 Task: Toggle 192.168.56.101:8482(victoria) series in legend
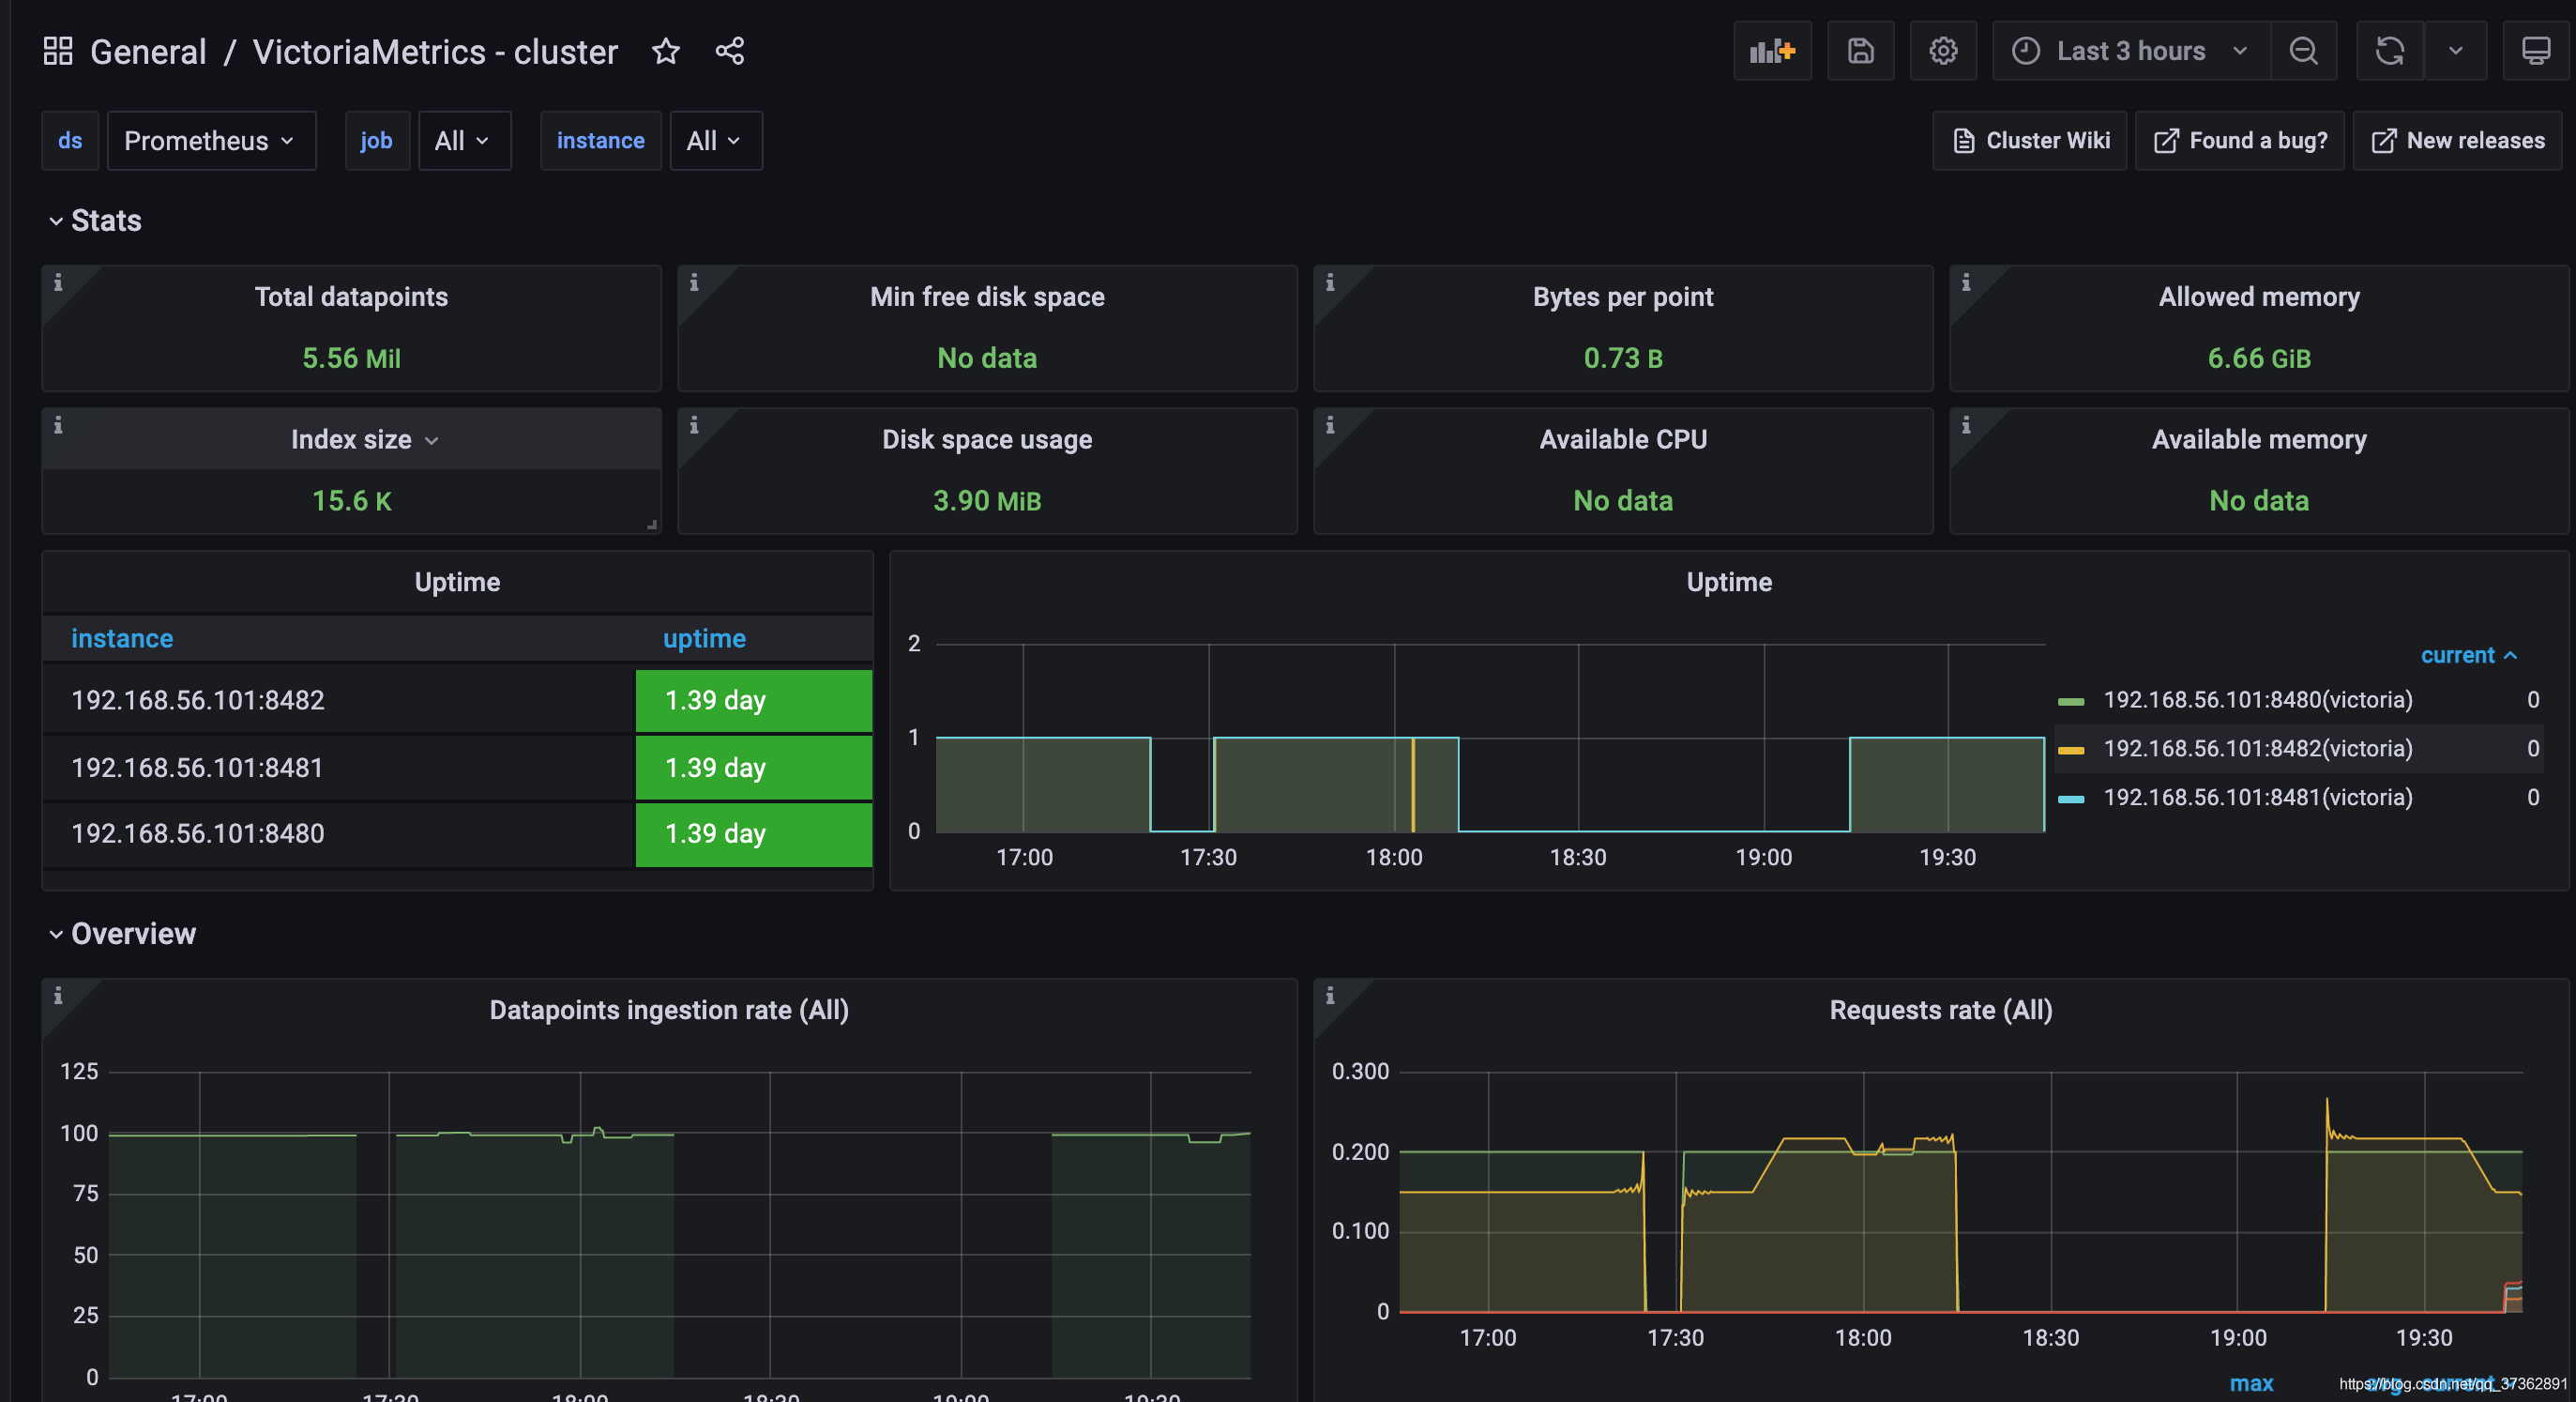coord(2258,749)
